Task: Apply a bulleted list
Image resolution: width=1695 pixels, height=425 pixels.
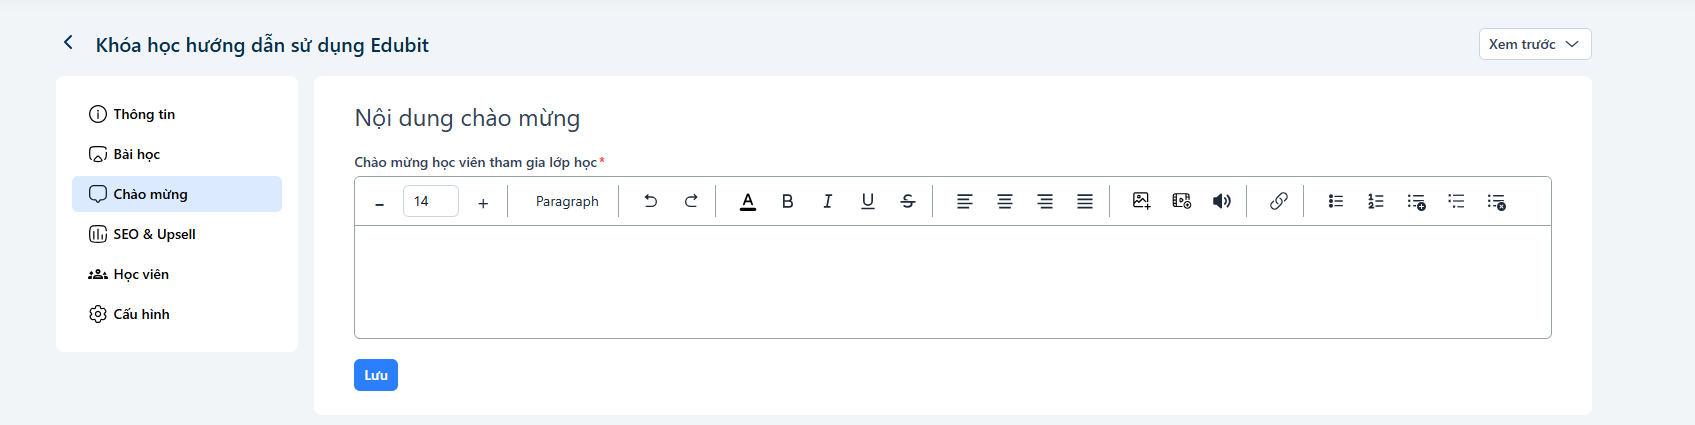Action: (1335, 201)
